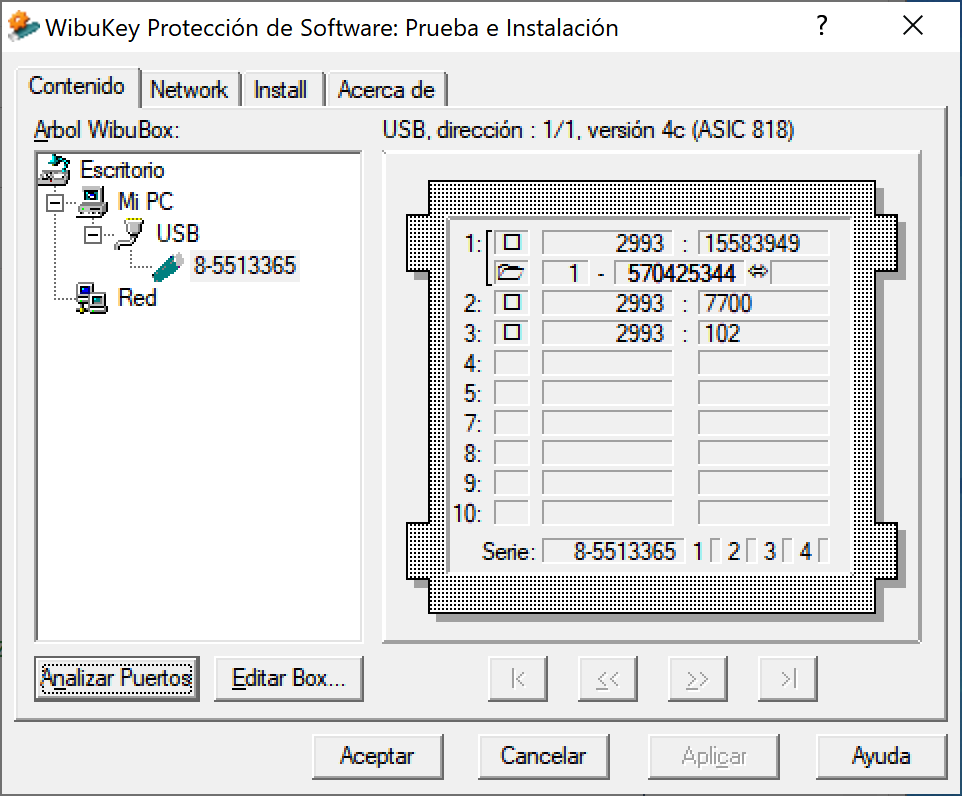Viewport: 962px width, 796px height.
Task: Click the empty user code field of entry 10
Action: coord(763,513)
